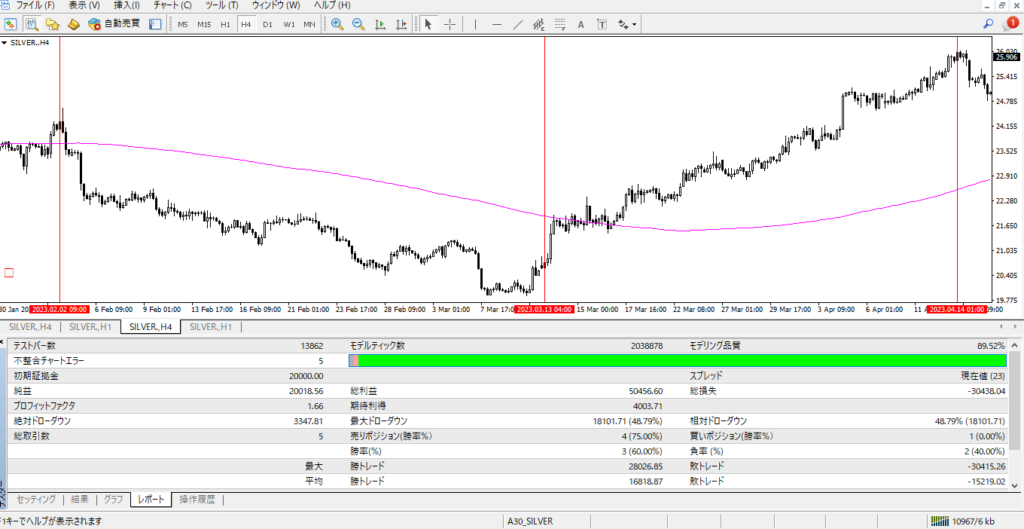Switch timeframe to D1
This screenshot has width=1024, height=529.
tap(267, 24)
